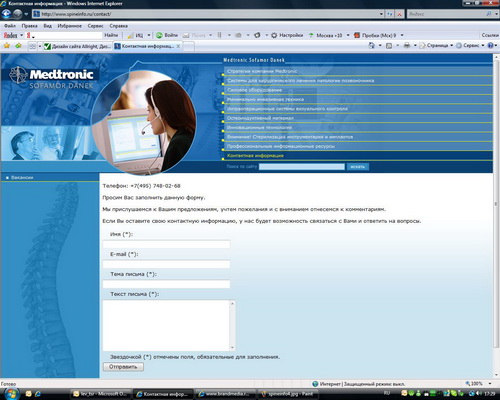Image resolution: width=500 pixels, height=400 pixels.
Task: Click the Refresh button next to the address bar
Action: pyautogui.click(x=390, y=14)
